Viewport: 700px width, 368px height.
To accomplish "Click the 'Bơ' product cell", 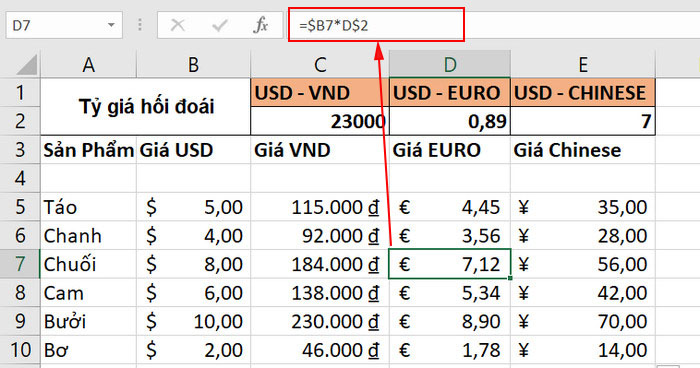I will coord(88,350).
